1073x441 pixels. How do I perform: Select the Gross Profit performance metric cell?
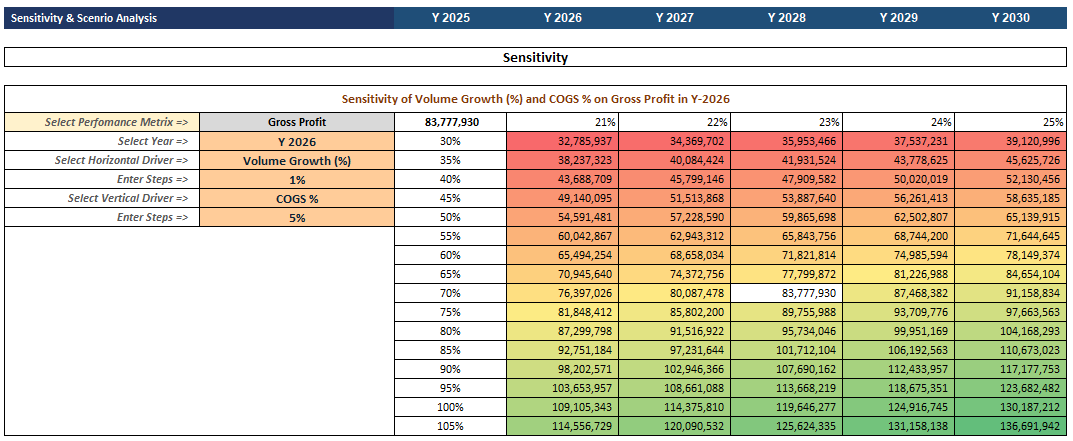(x=297, y=123)
